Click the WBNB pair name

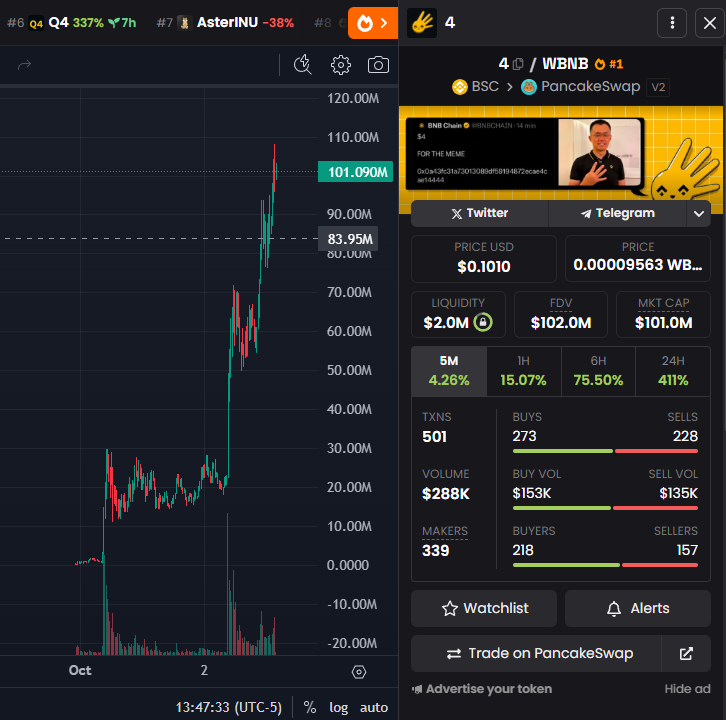(565, 63)
